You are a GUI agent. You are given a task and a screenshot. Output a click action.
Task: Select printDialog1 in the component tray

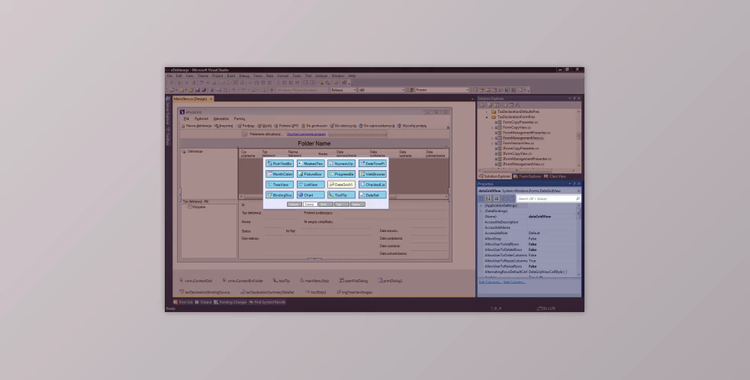coord(390,281)
